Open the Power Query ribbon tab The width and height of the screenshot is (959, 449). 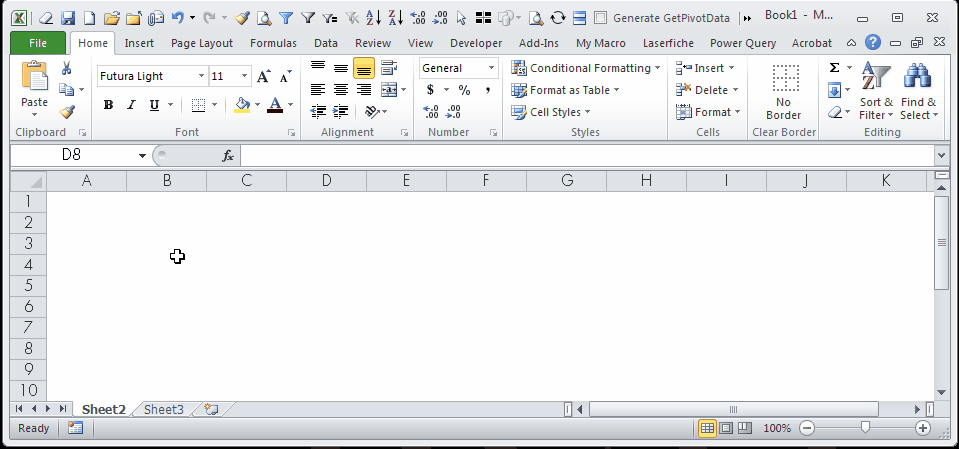point(743,43)
